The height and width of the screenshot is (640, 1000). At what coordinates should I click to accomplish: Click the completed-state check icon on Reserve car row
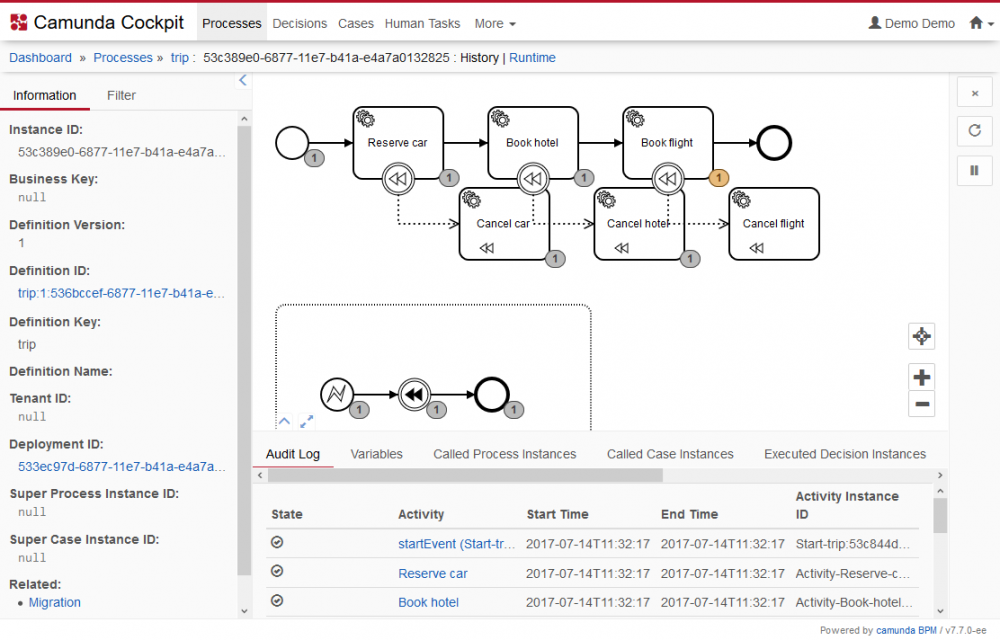[276, 573]
